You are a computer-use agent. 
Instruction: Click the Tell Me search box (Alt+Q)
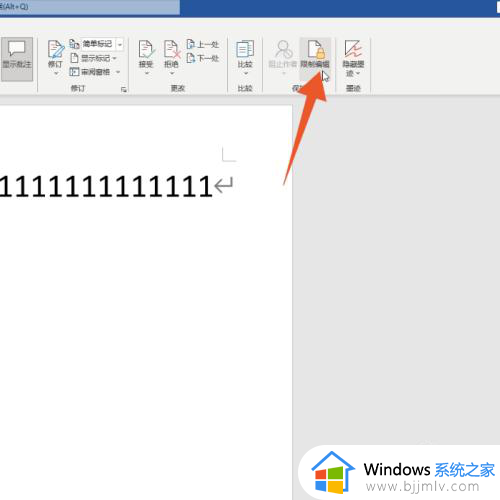90,7
